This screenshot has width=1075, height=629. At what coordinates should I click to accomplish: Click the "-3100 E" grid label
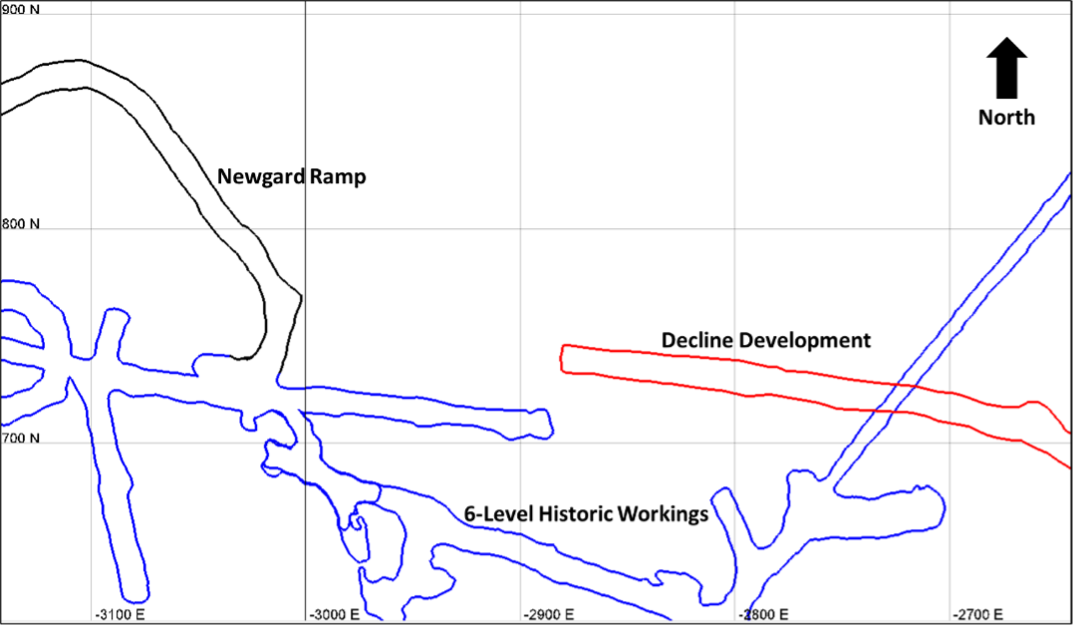tap(120, 614)
